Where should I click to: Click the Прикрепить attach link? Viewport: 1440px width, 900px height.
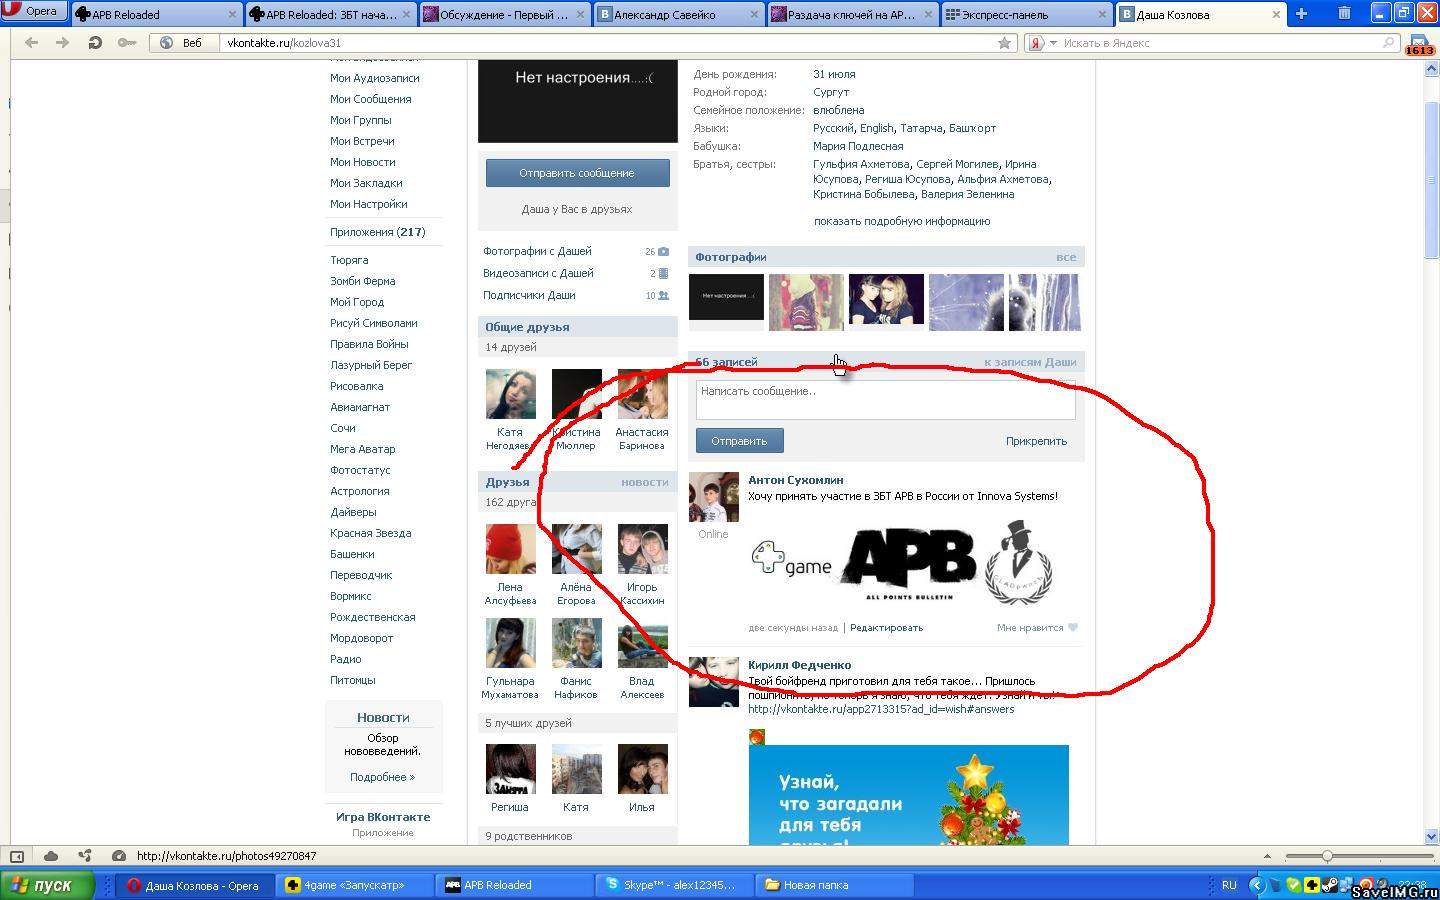coord(1036,441)
